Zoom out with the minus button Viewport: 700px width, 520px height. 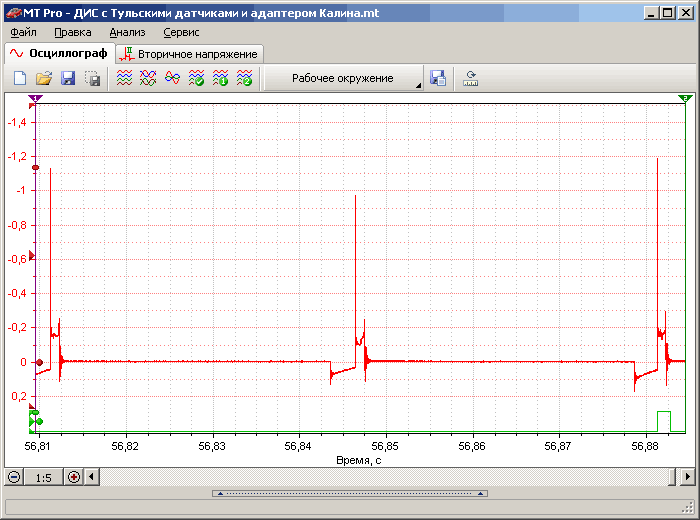[x=14, y=477]
